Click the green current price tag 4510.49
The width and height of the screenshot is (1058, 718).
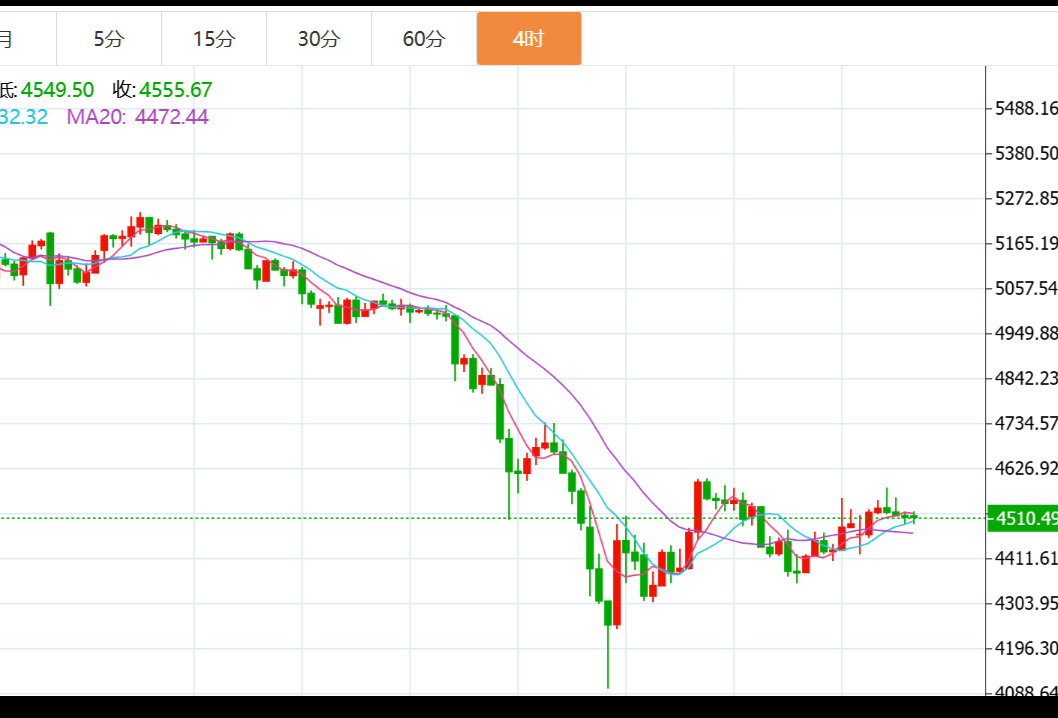[x=1022, y=518]
